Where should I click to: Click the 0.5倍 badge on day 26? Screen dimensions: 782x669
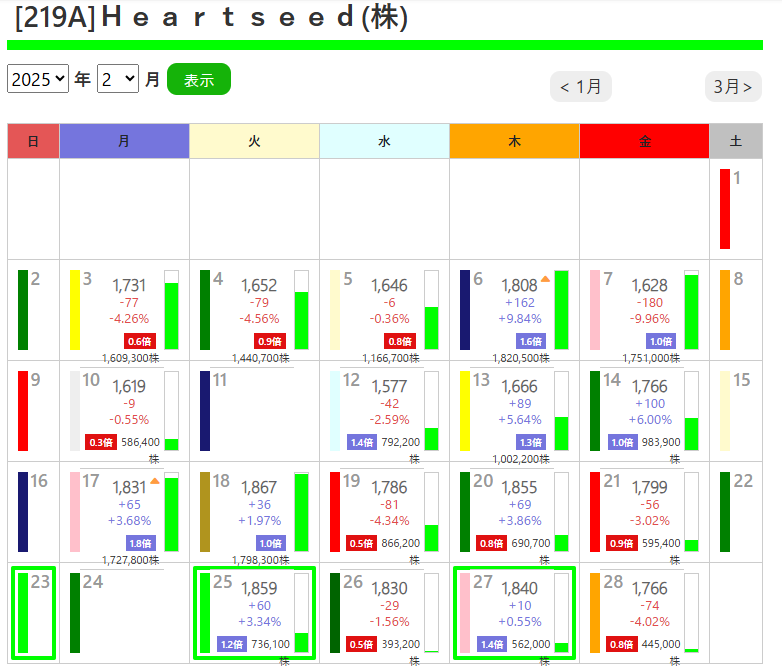pos(362,644)
